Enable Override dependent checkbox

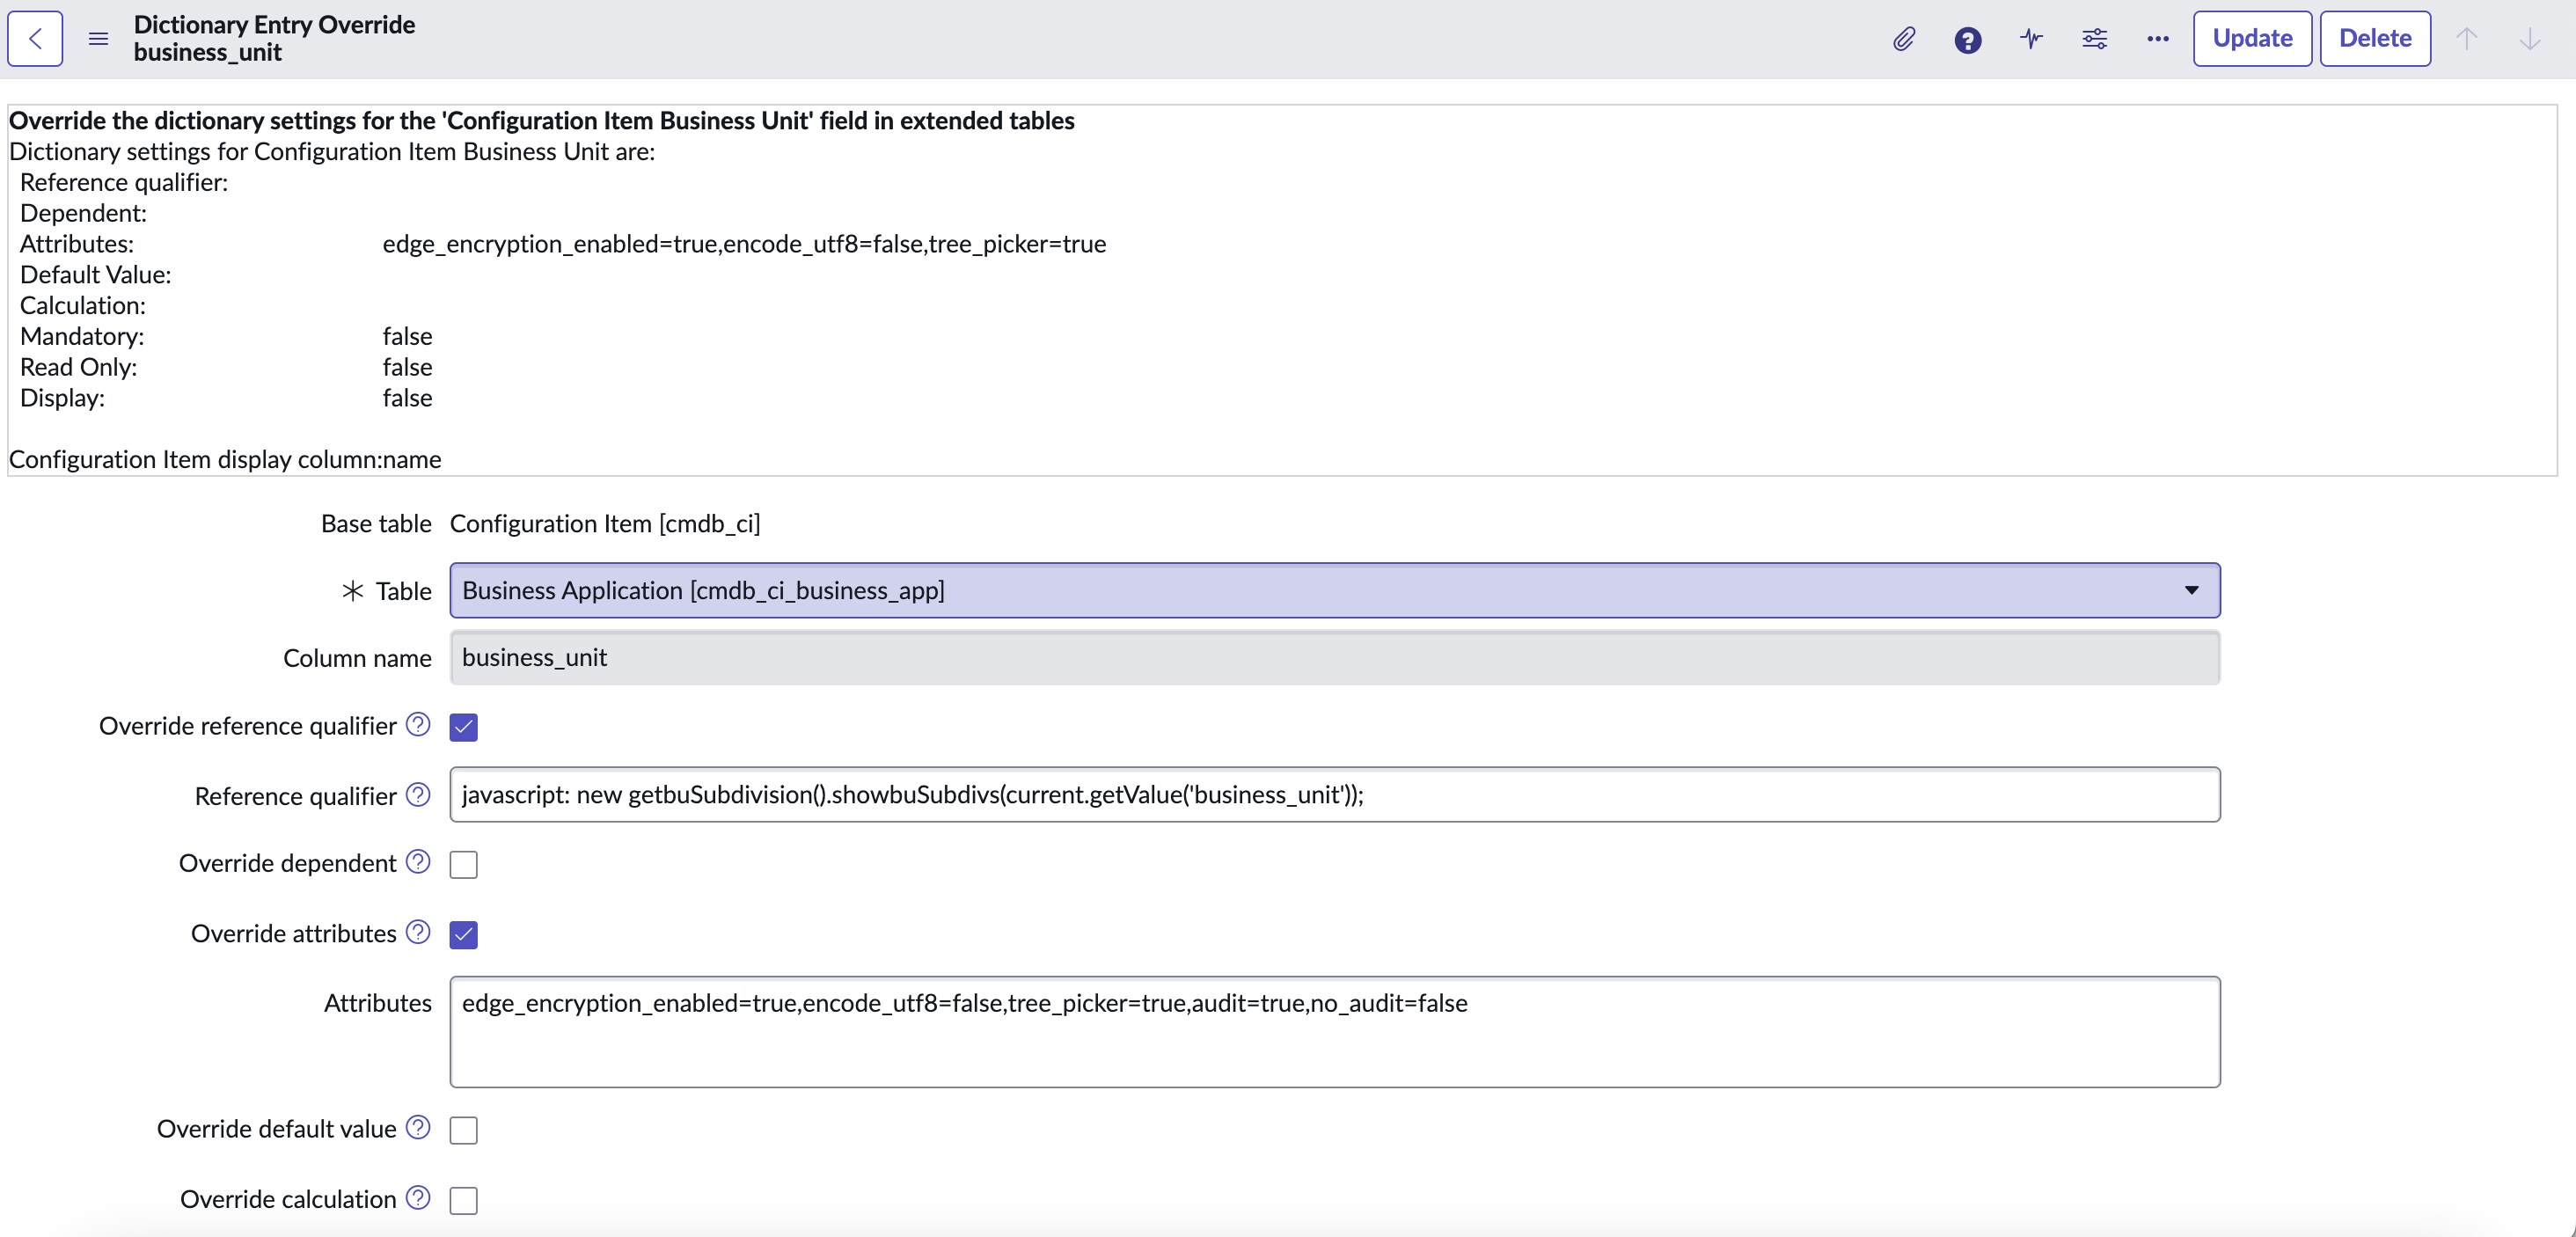(464, 864)
